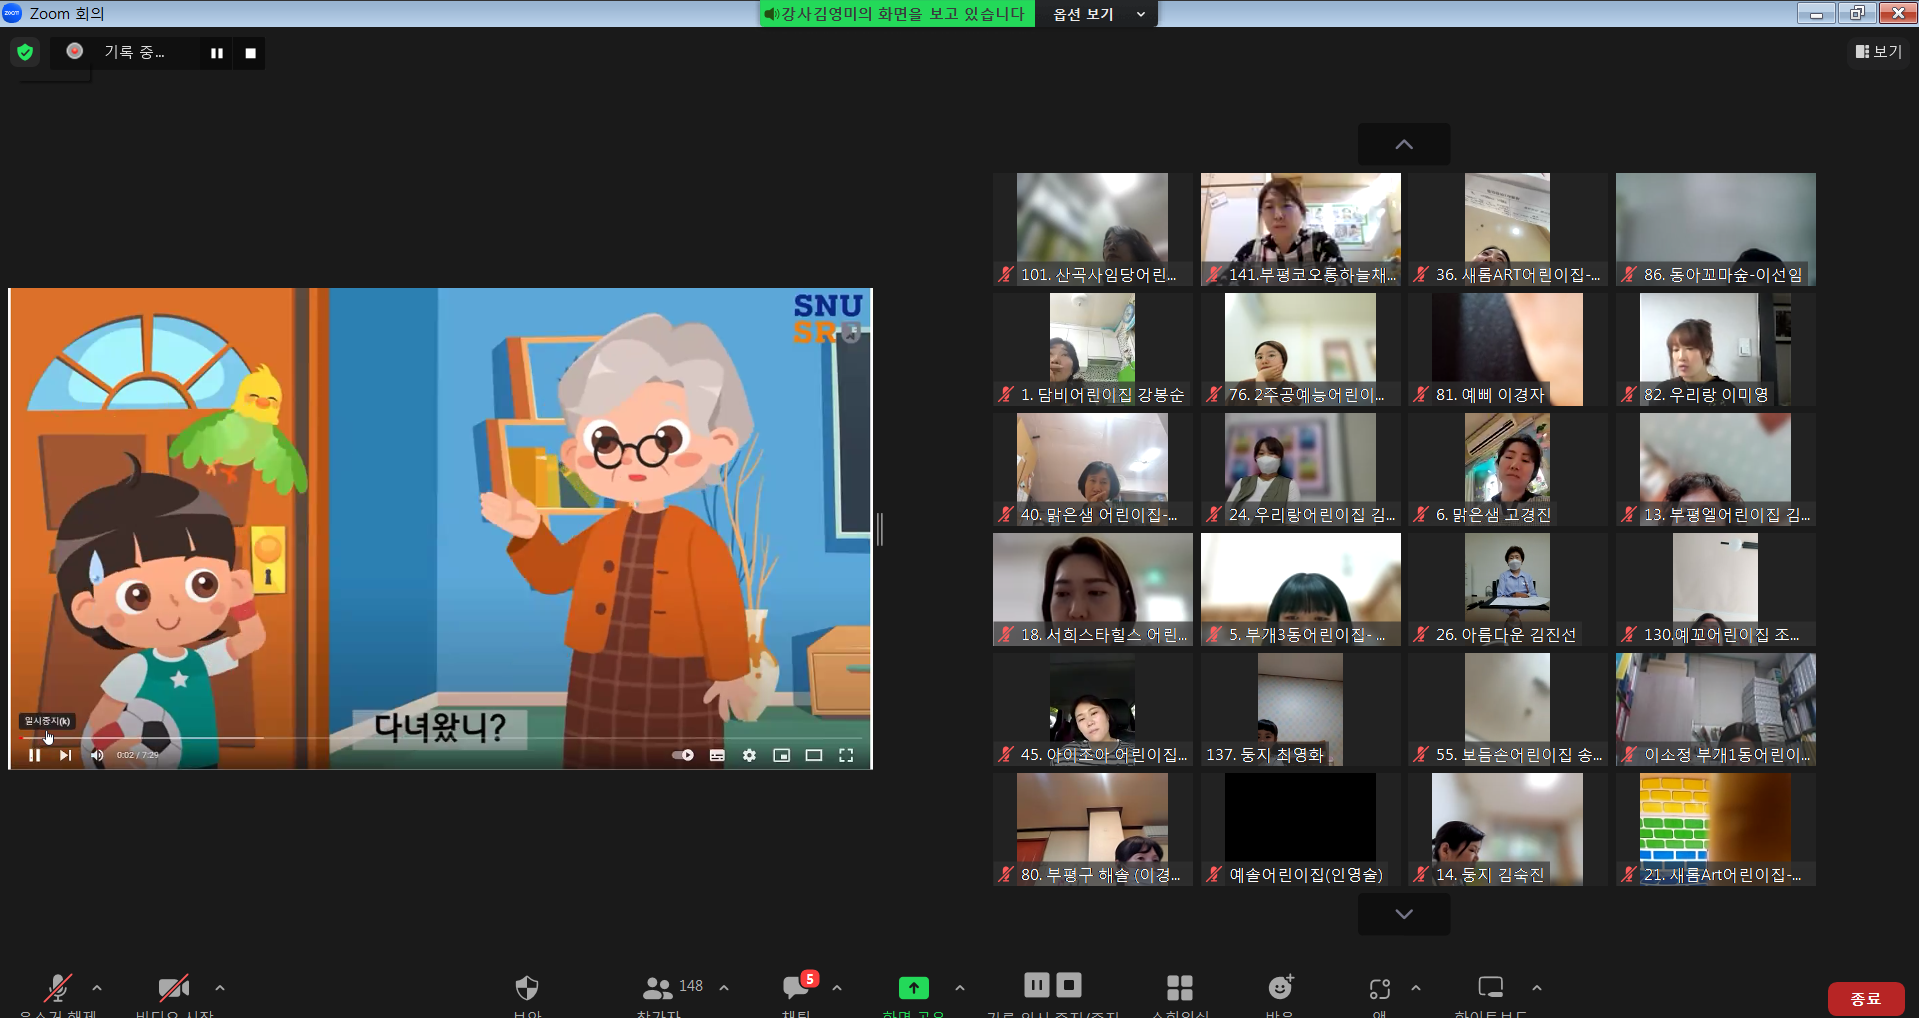
Task: Select participant 1. 담비어린이집 강봉순 thumbnail
Action: pyautogui.click(x=1092, y=349)
